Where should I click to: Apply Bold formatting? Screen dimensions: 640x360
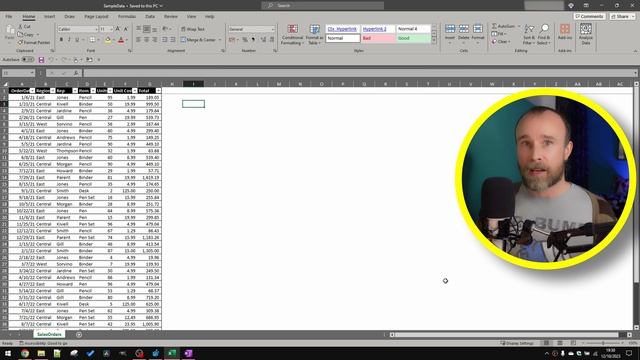click(61, 40)
